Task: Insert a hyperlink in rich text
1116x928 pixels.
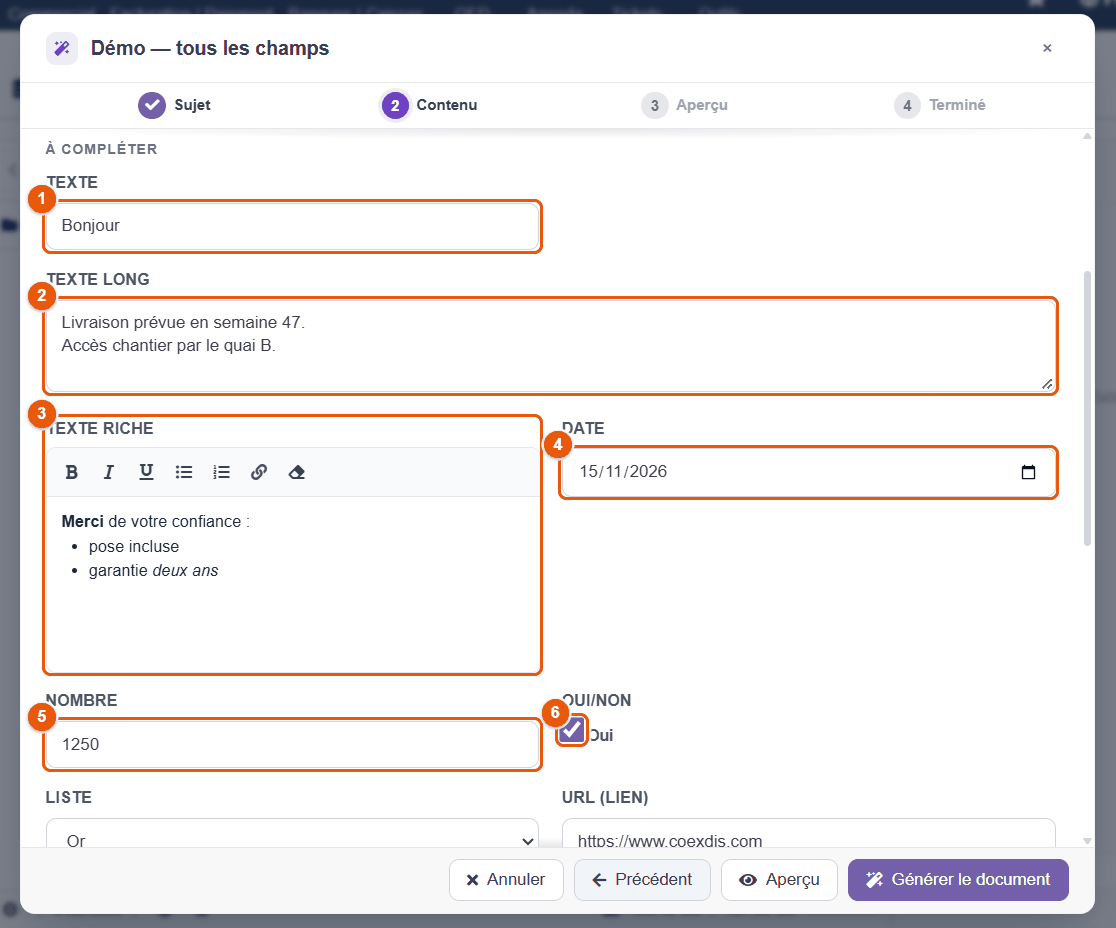Action: [x=259, y=472]
